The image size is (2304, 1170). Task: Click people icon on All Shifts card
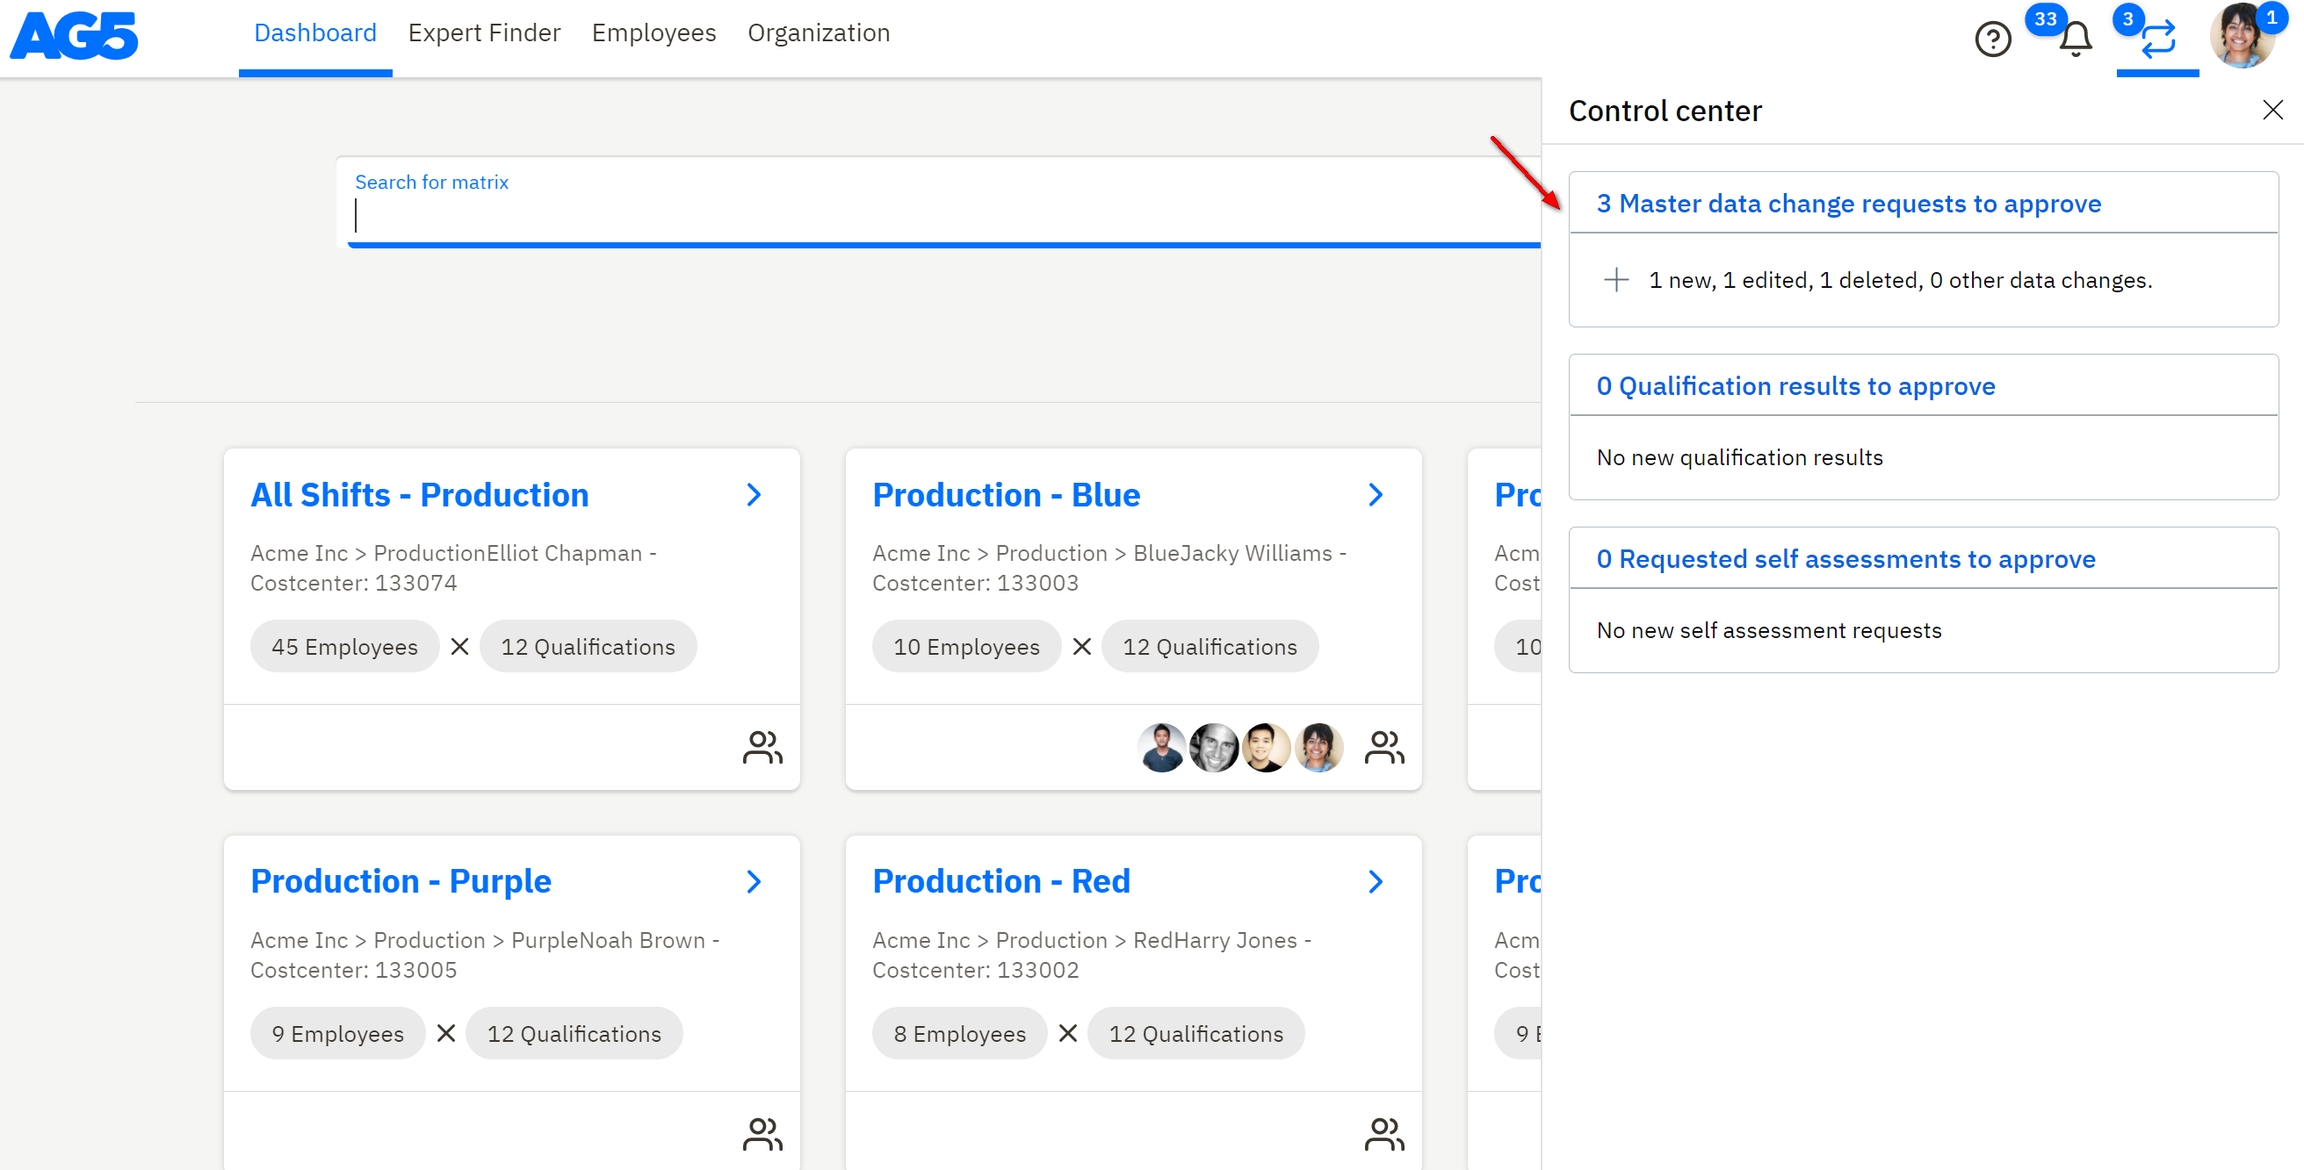click(762, 747)
